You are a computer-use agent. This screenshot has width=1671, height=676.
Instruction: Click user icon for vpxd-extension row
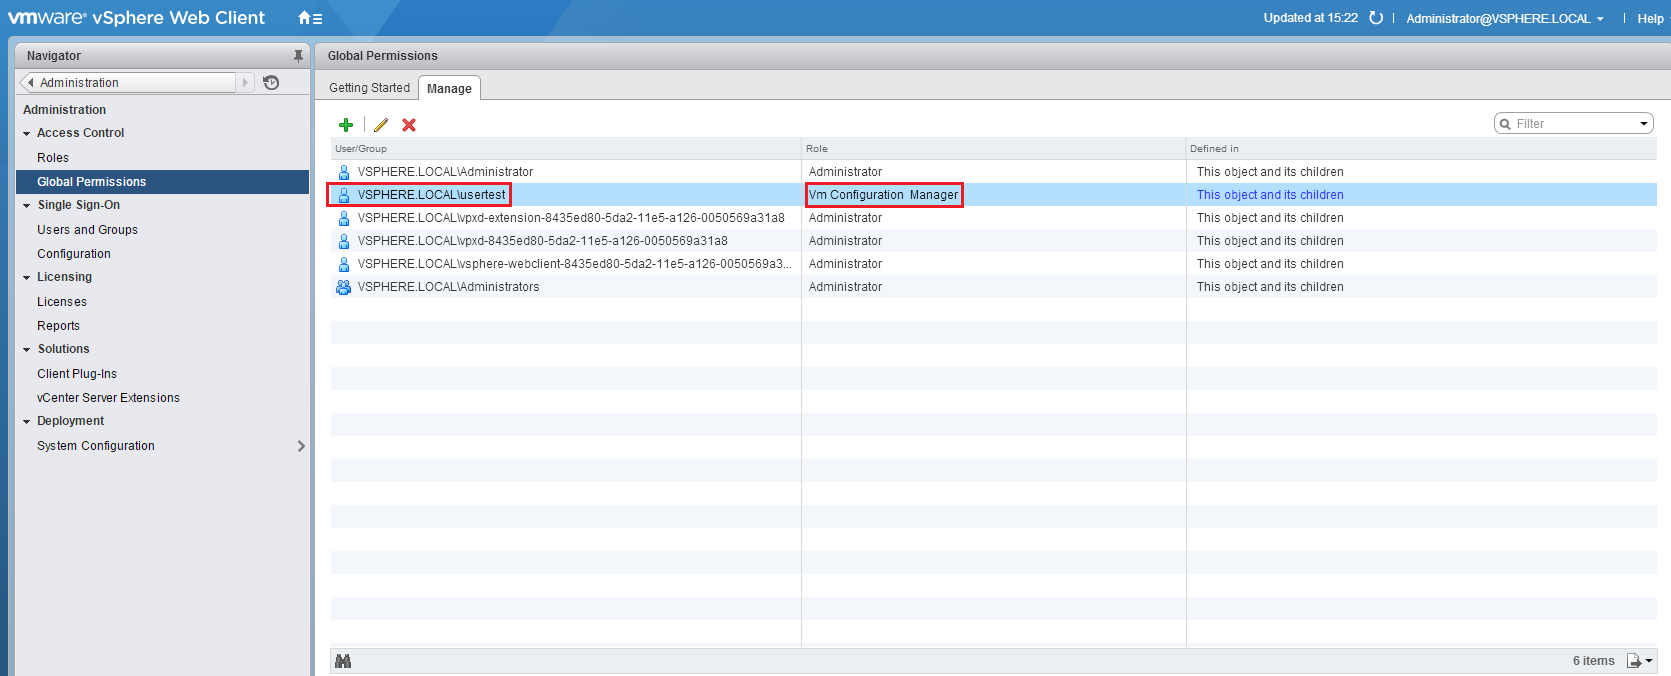coord(344,218)
